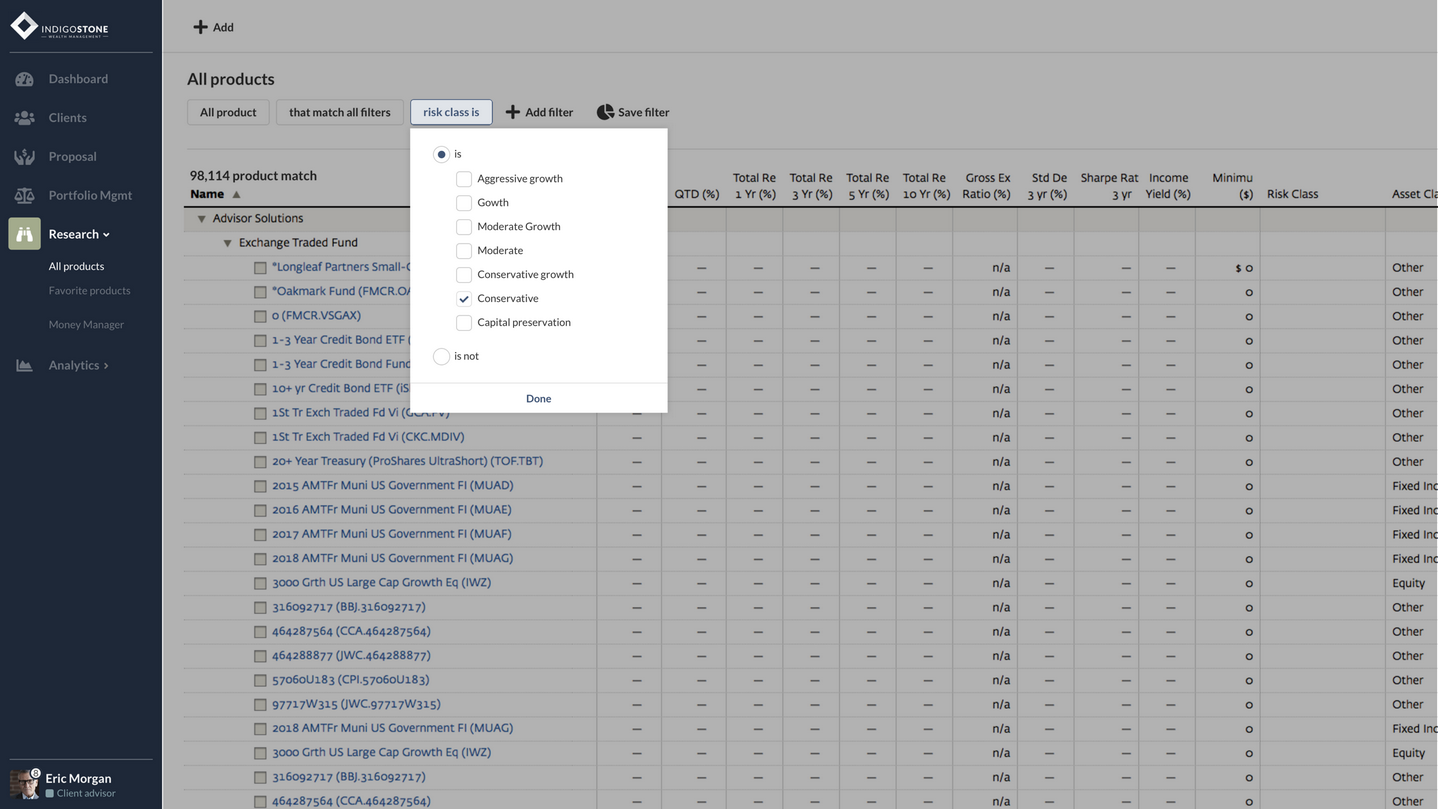
Task: Click the Clients people icon
Action: pos(24,118)
